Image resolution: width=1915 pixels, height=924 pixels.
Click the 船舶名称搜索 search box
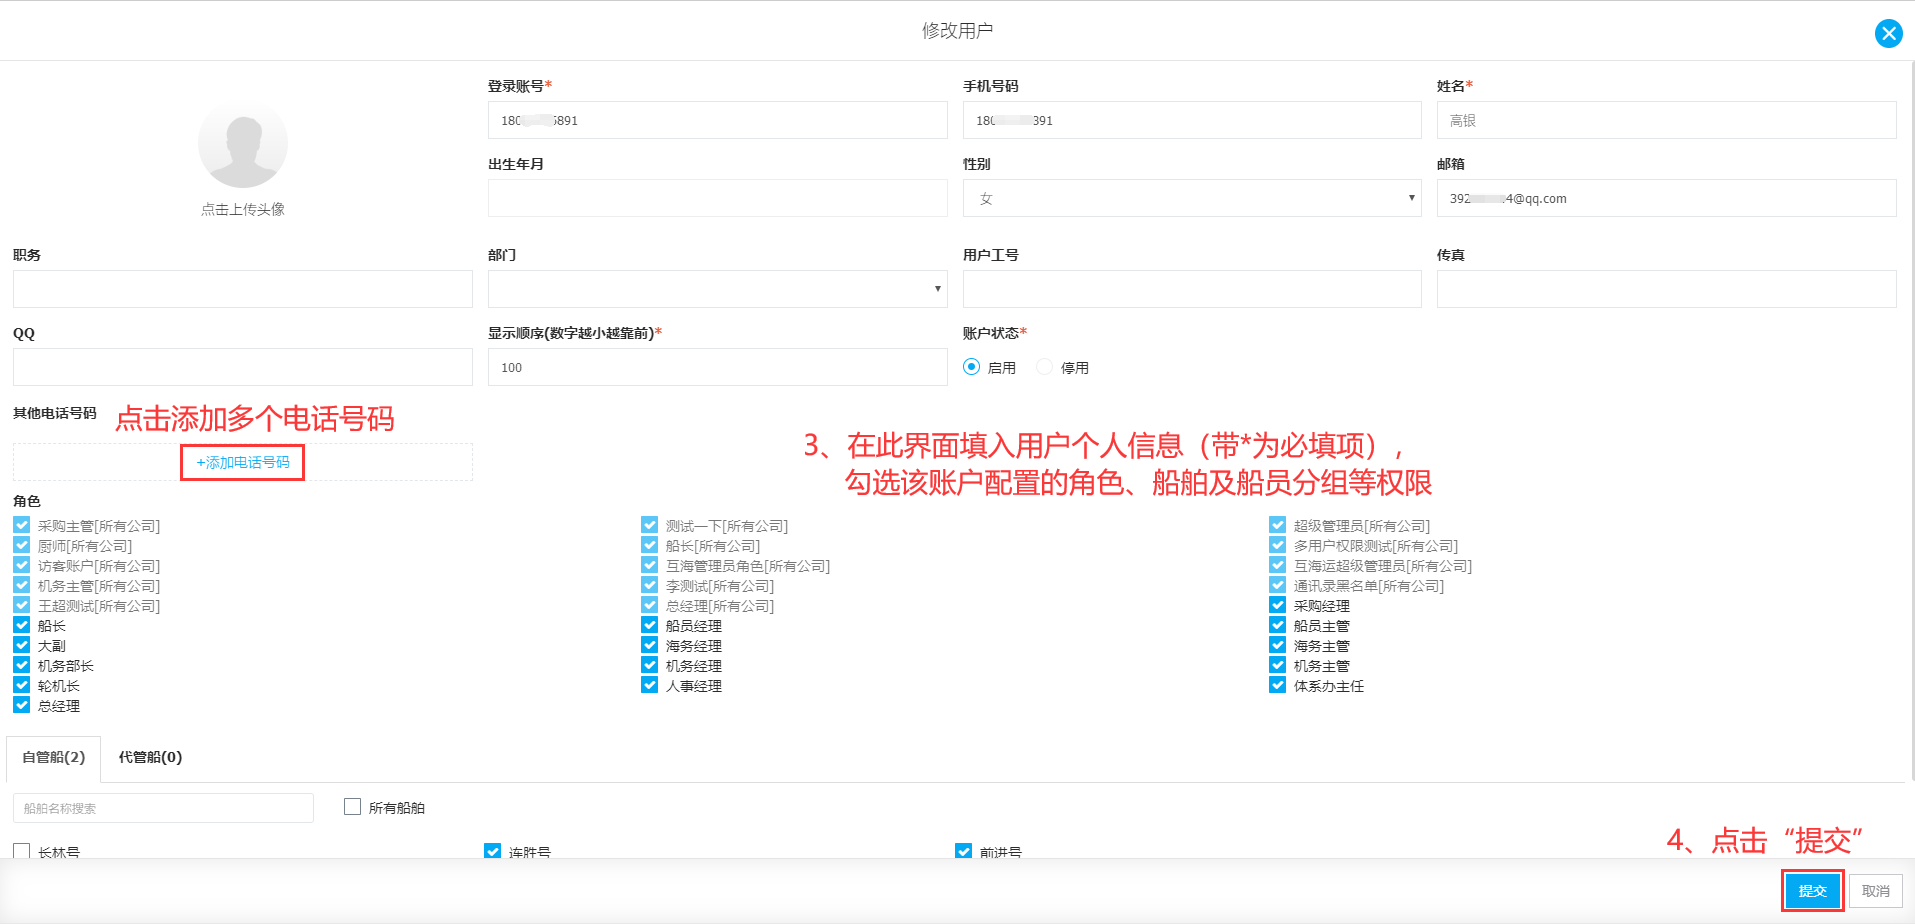click(163, 808)
